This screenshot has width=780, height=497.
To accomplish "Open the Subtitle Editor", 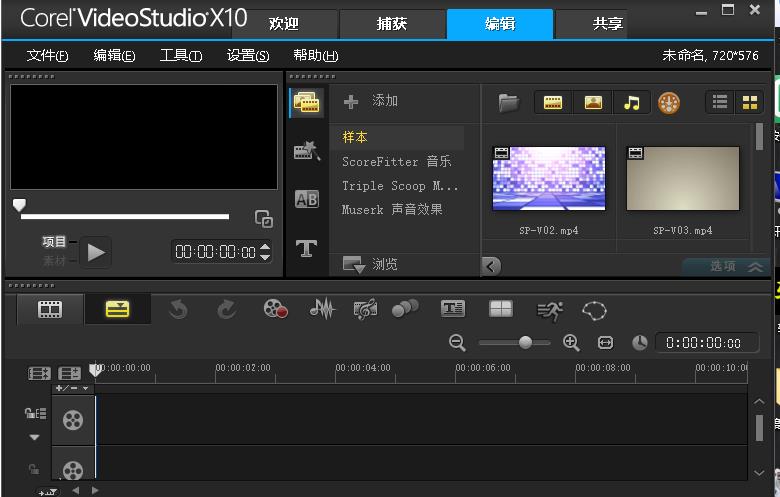I will (453, 308).
